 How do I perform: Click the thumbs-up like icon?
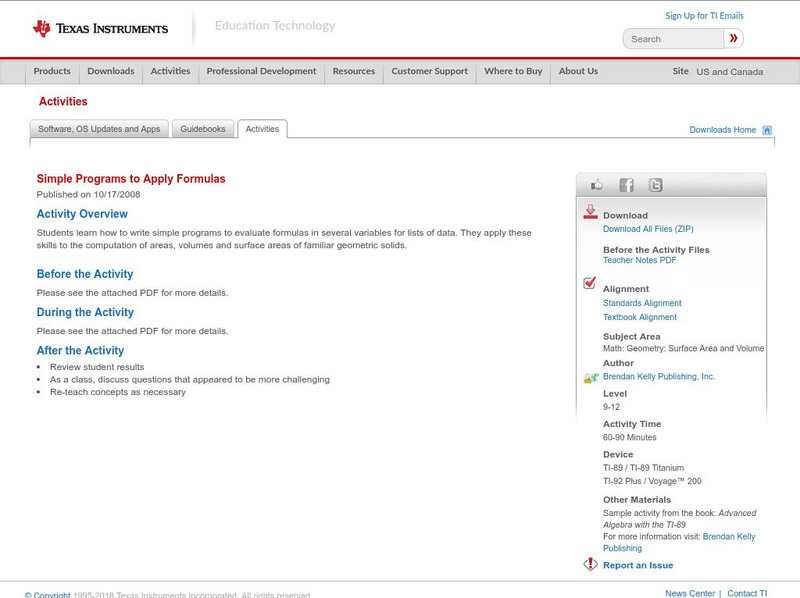pos(597,185)
